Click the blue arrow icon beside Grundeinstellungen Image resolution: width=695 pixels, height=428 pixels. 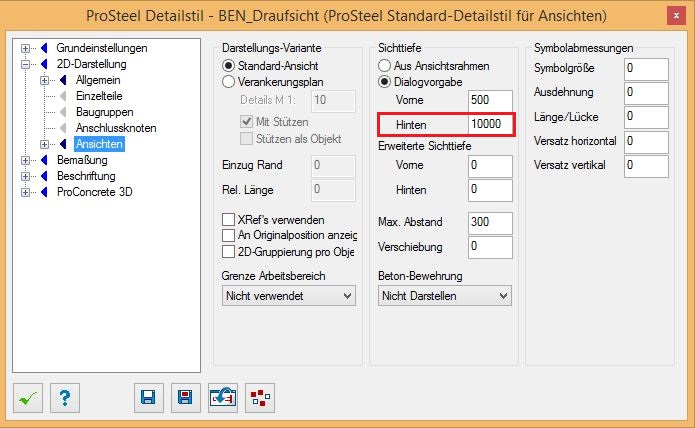coord(44,48)
